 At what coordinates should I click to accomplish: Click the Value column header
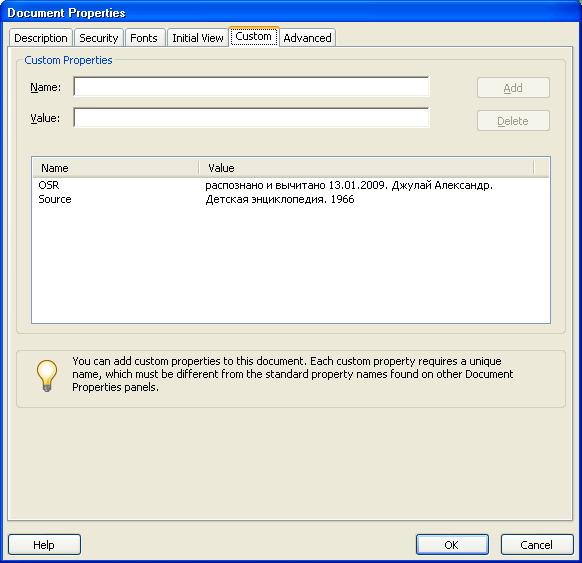click(x=366, y=168)
